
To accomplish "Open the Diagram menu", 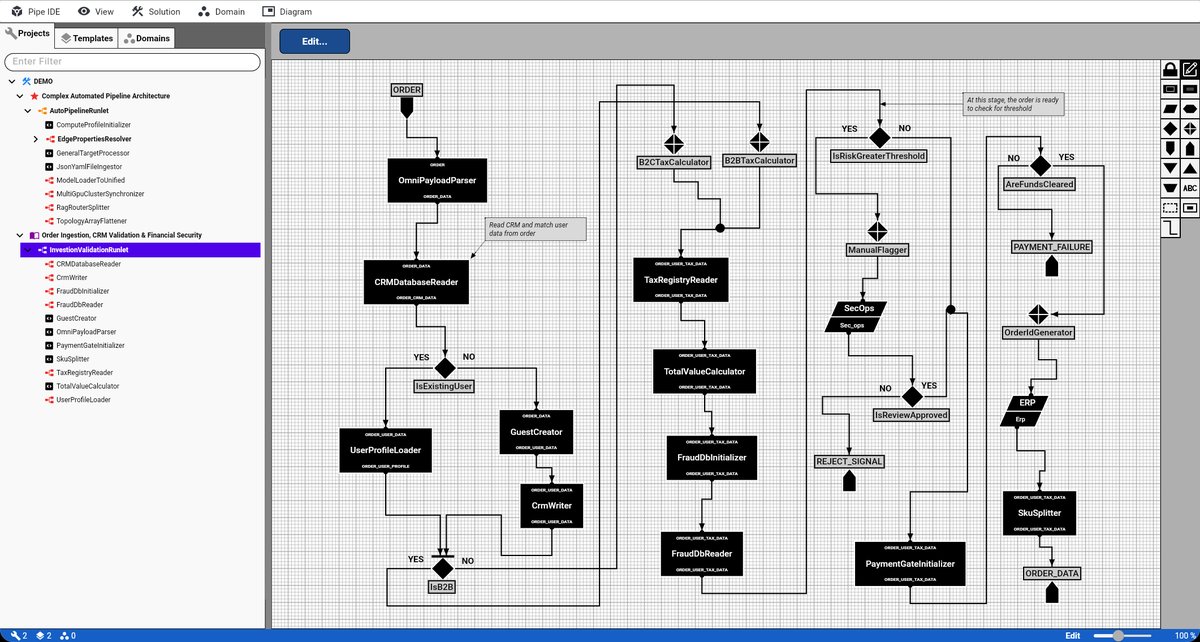I will 287,12.
